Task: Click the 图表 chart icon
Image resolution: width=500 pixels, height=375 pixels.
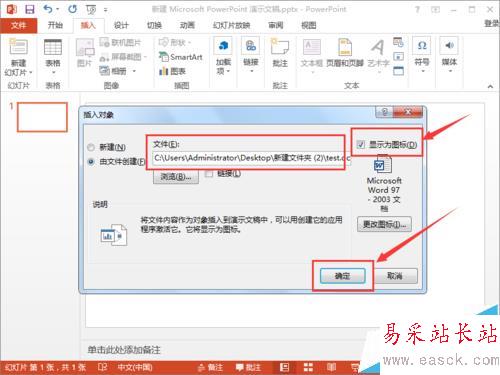Action: (164, 71)
